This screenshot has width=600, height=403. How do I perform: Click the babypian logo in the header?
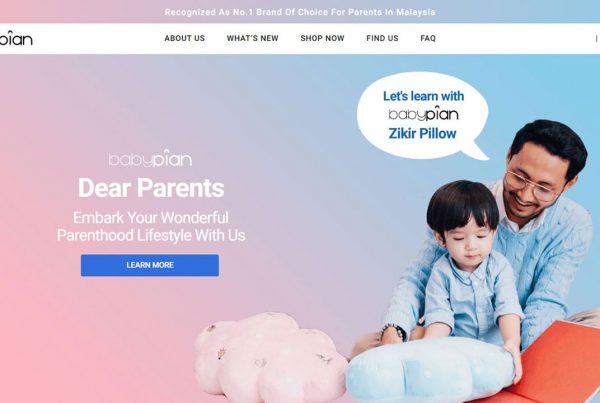pos(16,38)
